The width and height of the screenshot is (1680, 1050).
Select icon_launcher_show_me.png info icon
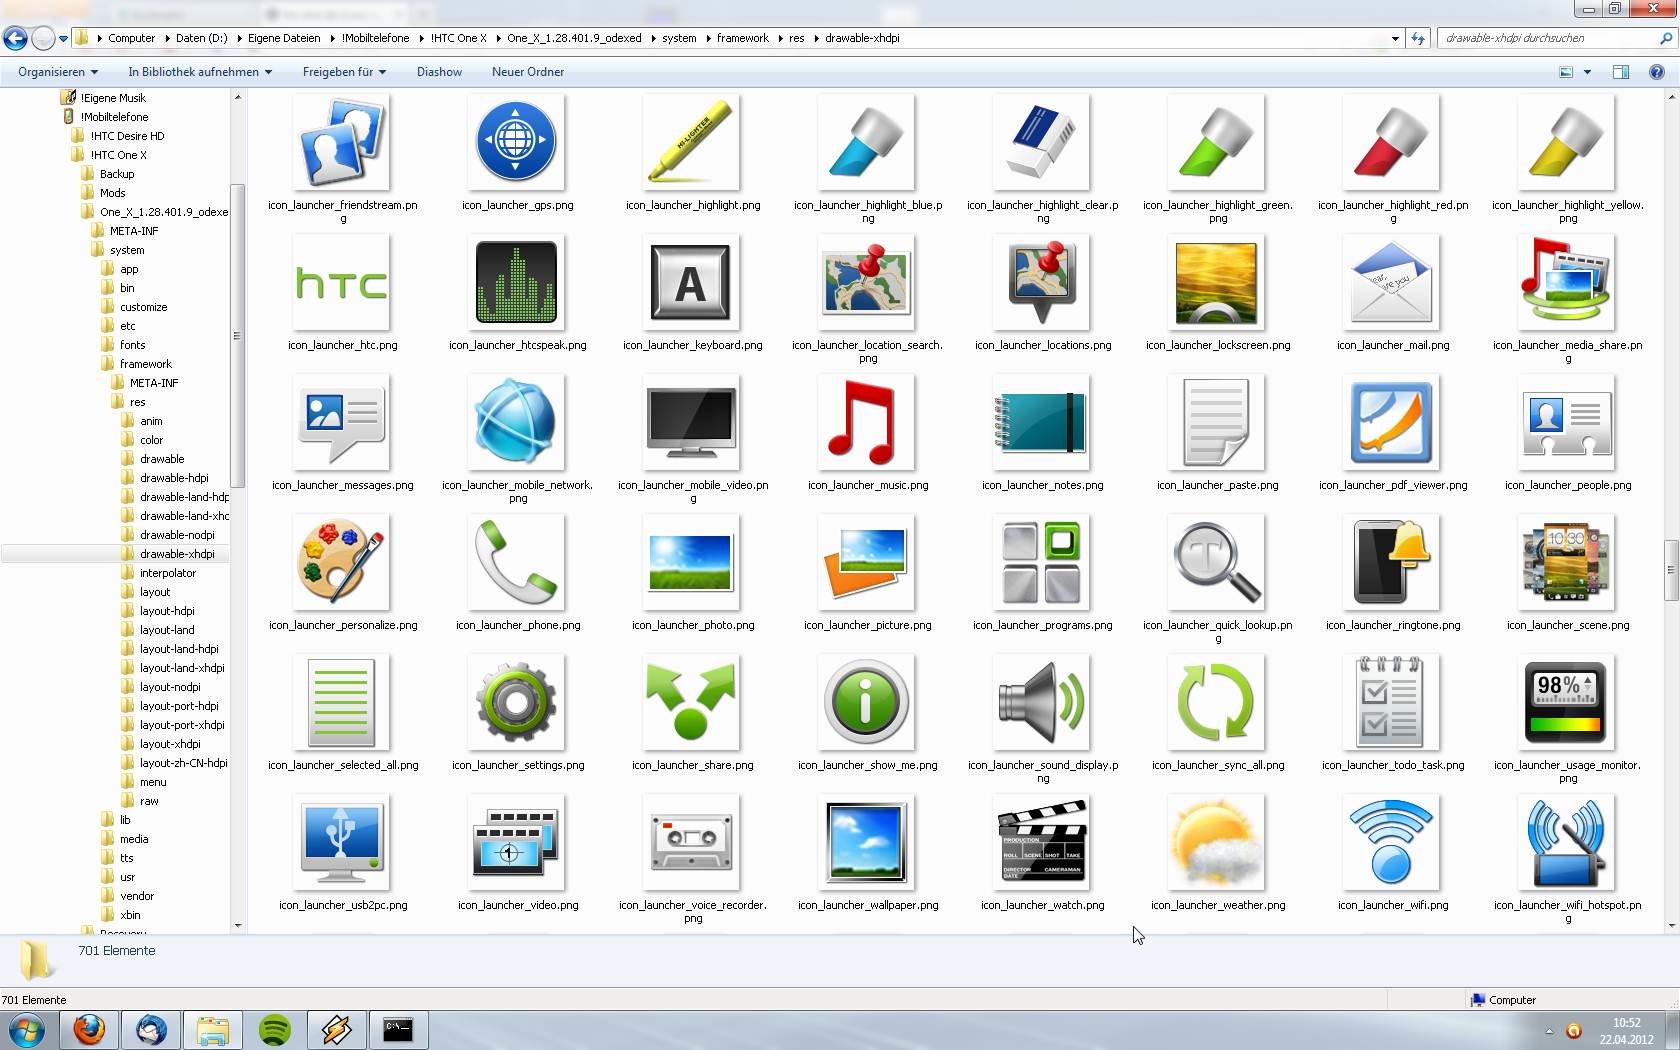pyautogui.click(x=866, y=702)
